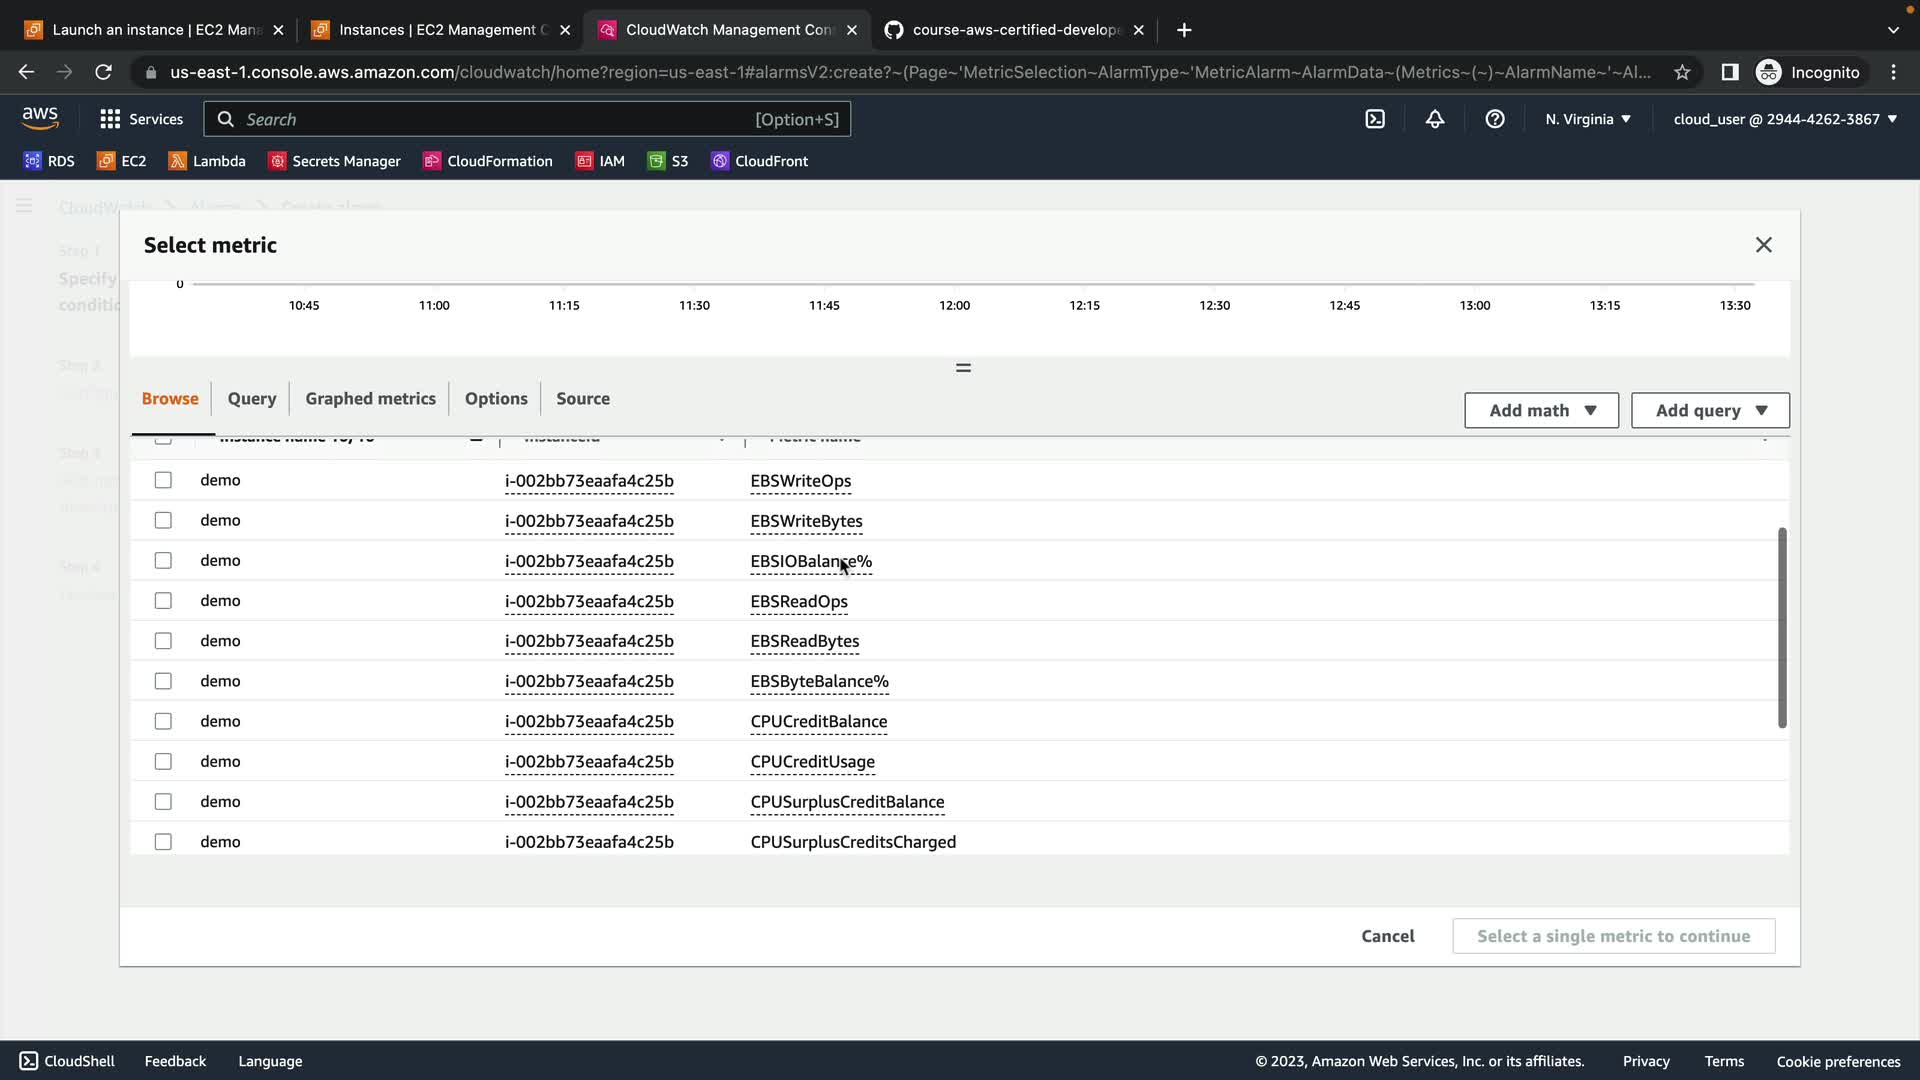Open the CloudShell icon in top navigation
This screenshot has height=1080, width=1920.
click(1375, 119)
